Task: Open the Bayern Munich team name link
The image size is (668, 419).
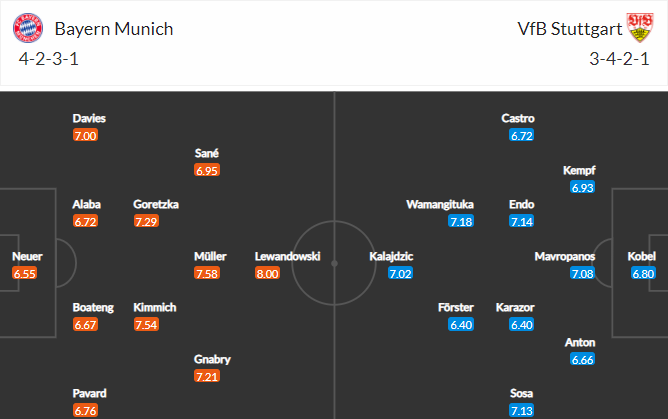Action: pyautogui.click(x=114, y=29)
